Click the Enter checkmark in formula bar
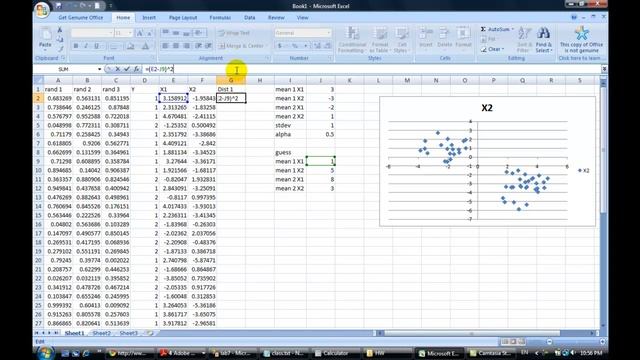This screenshot has width=640, height=360. tap(127, 69)
